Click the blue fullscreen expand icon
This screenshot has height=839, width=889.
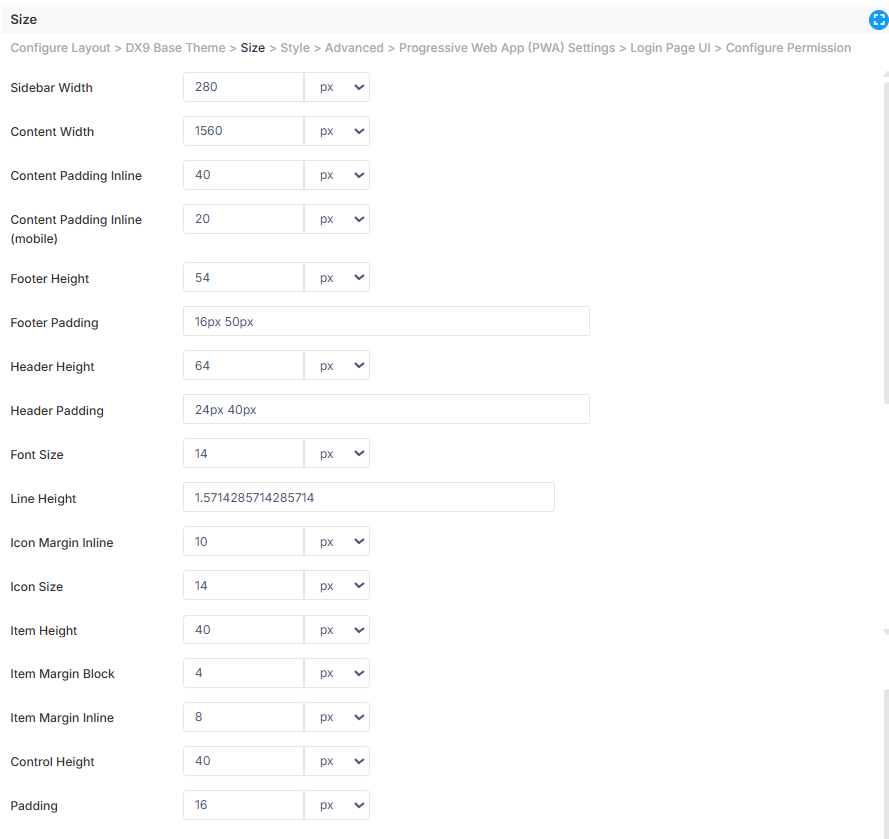pyautogui.click(x=878, y=20)
